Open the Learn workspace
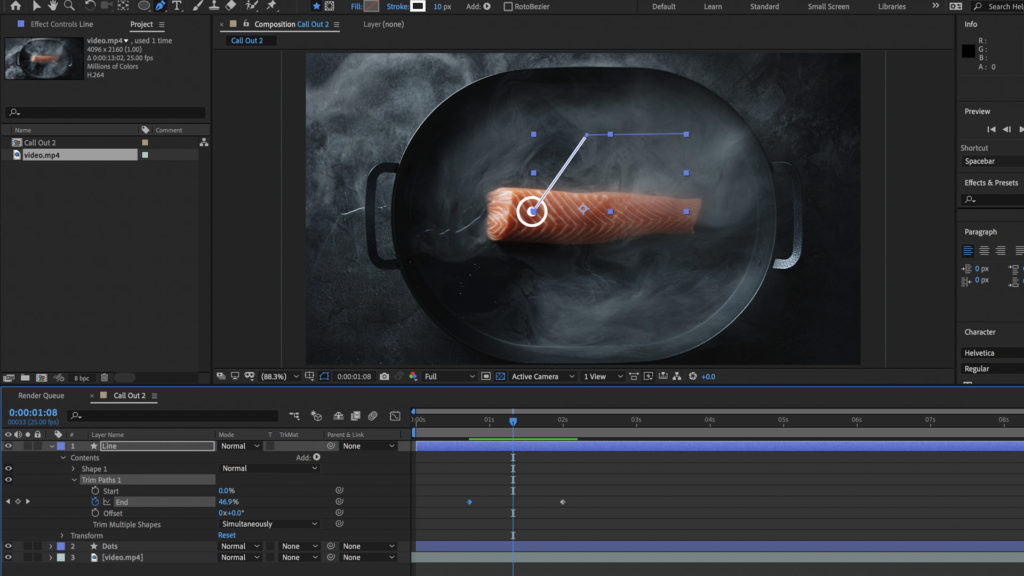 tap(713, 6)
